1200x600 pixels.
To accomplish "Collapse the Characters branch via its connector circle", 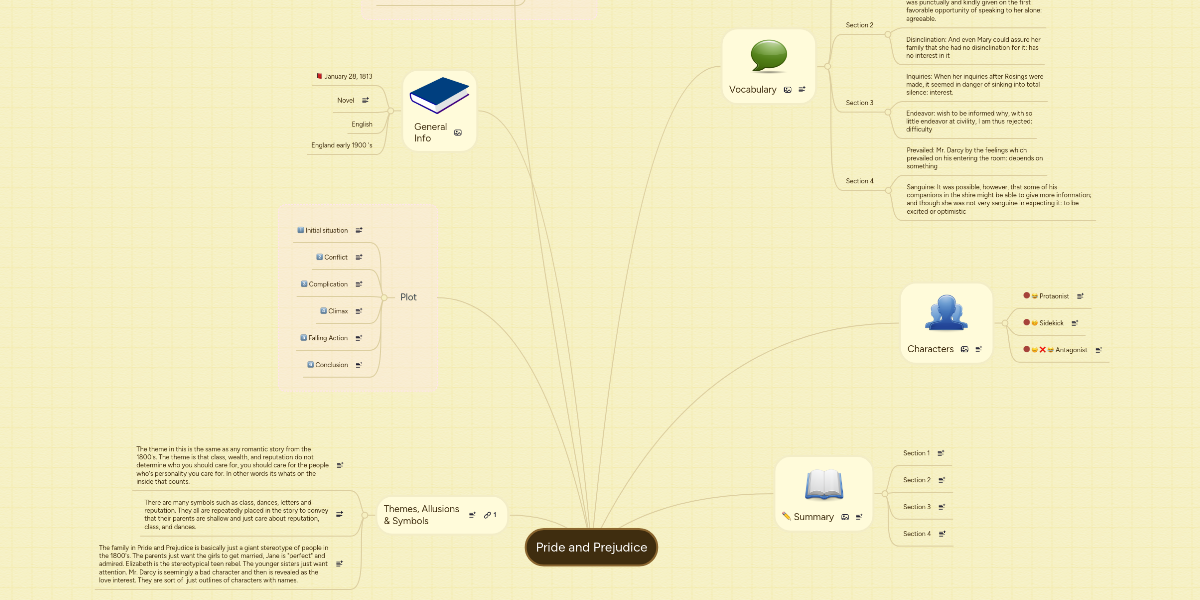I will [x=1005, y=323].
